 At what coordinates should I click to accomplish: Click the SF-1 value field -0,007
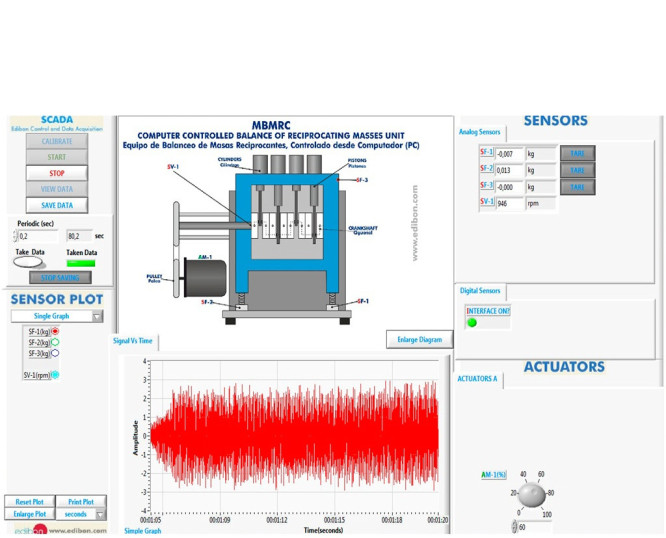point(510,154)
